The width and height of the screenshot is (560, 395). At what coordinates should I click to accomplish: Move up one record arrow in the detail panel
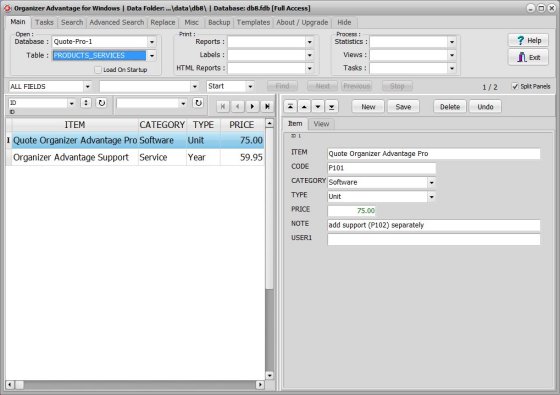coord(304,106)
